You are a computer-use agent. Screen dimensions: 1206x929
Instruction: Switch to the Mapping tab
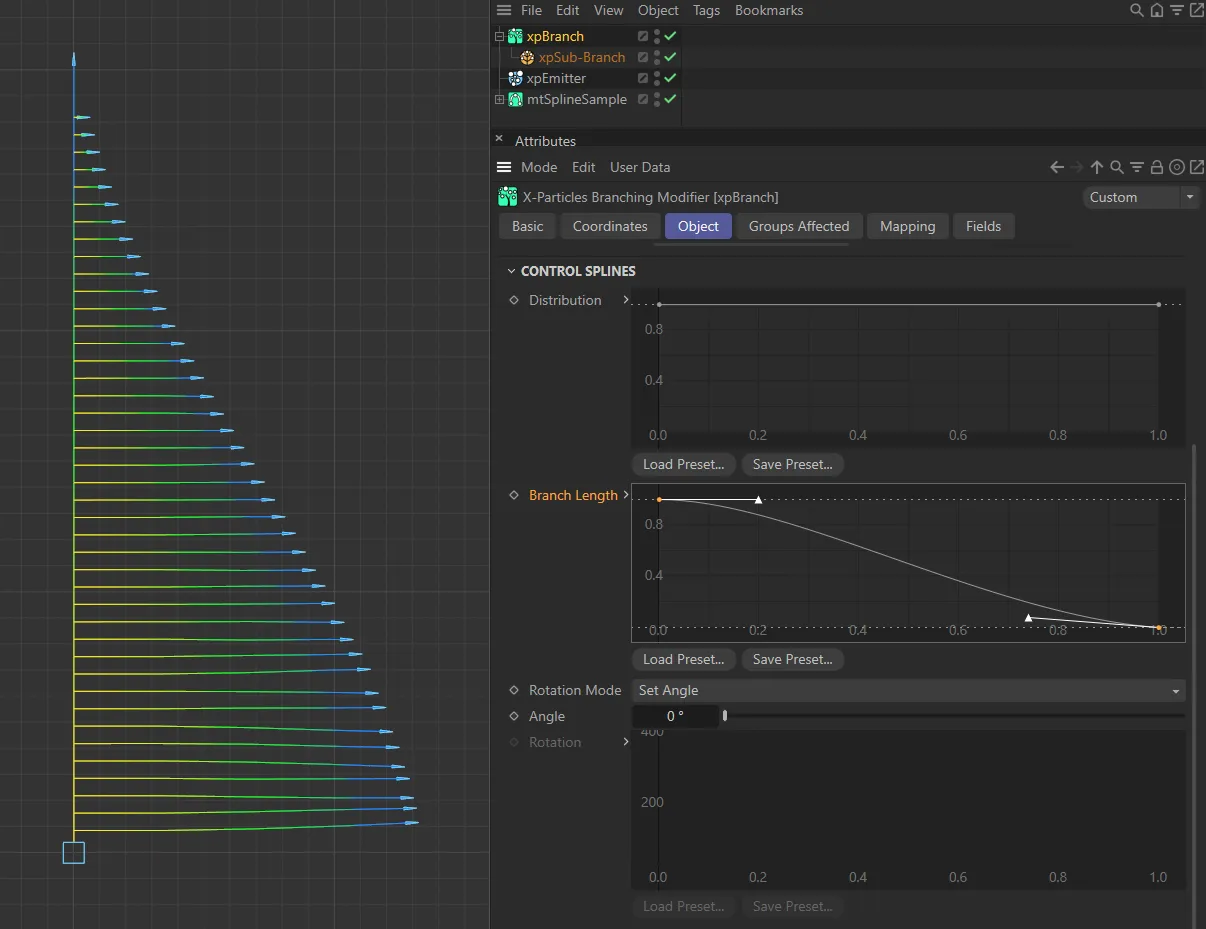[x=907, y=226]
